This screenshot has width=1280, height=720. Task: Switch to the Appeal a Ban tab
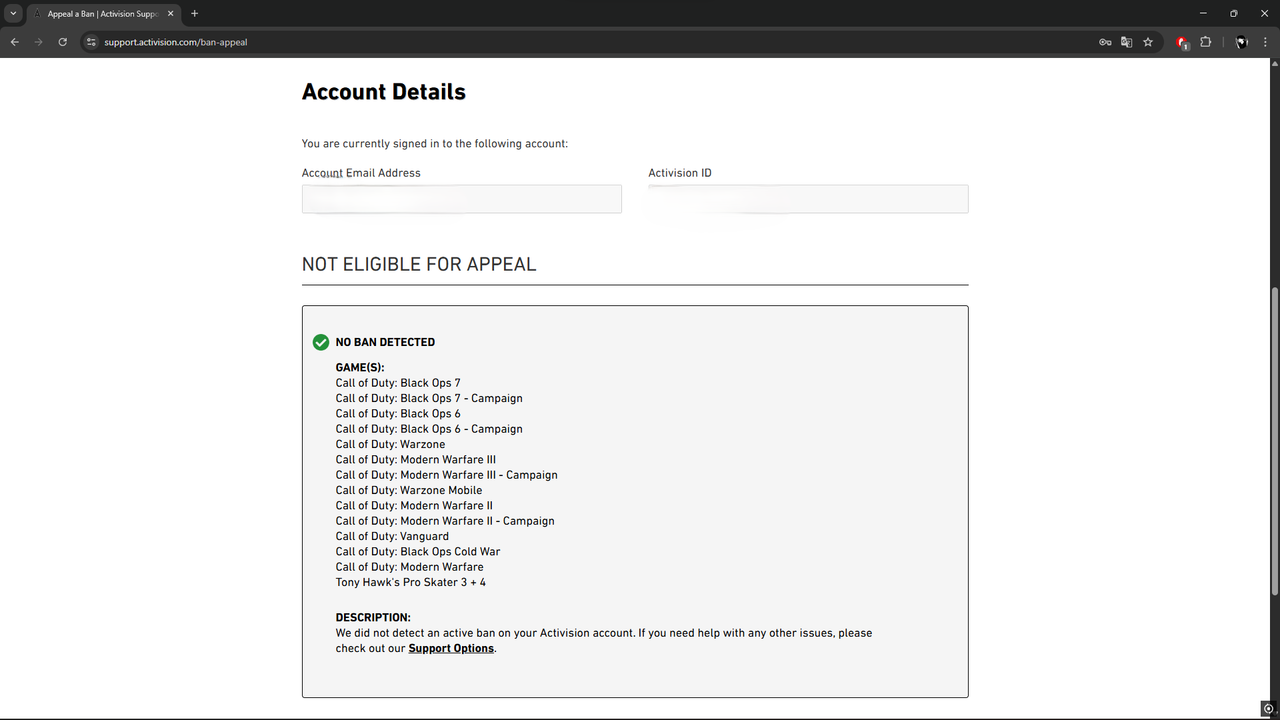104,14
